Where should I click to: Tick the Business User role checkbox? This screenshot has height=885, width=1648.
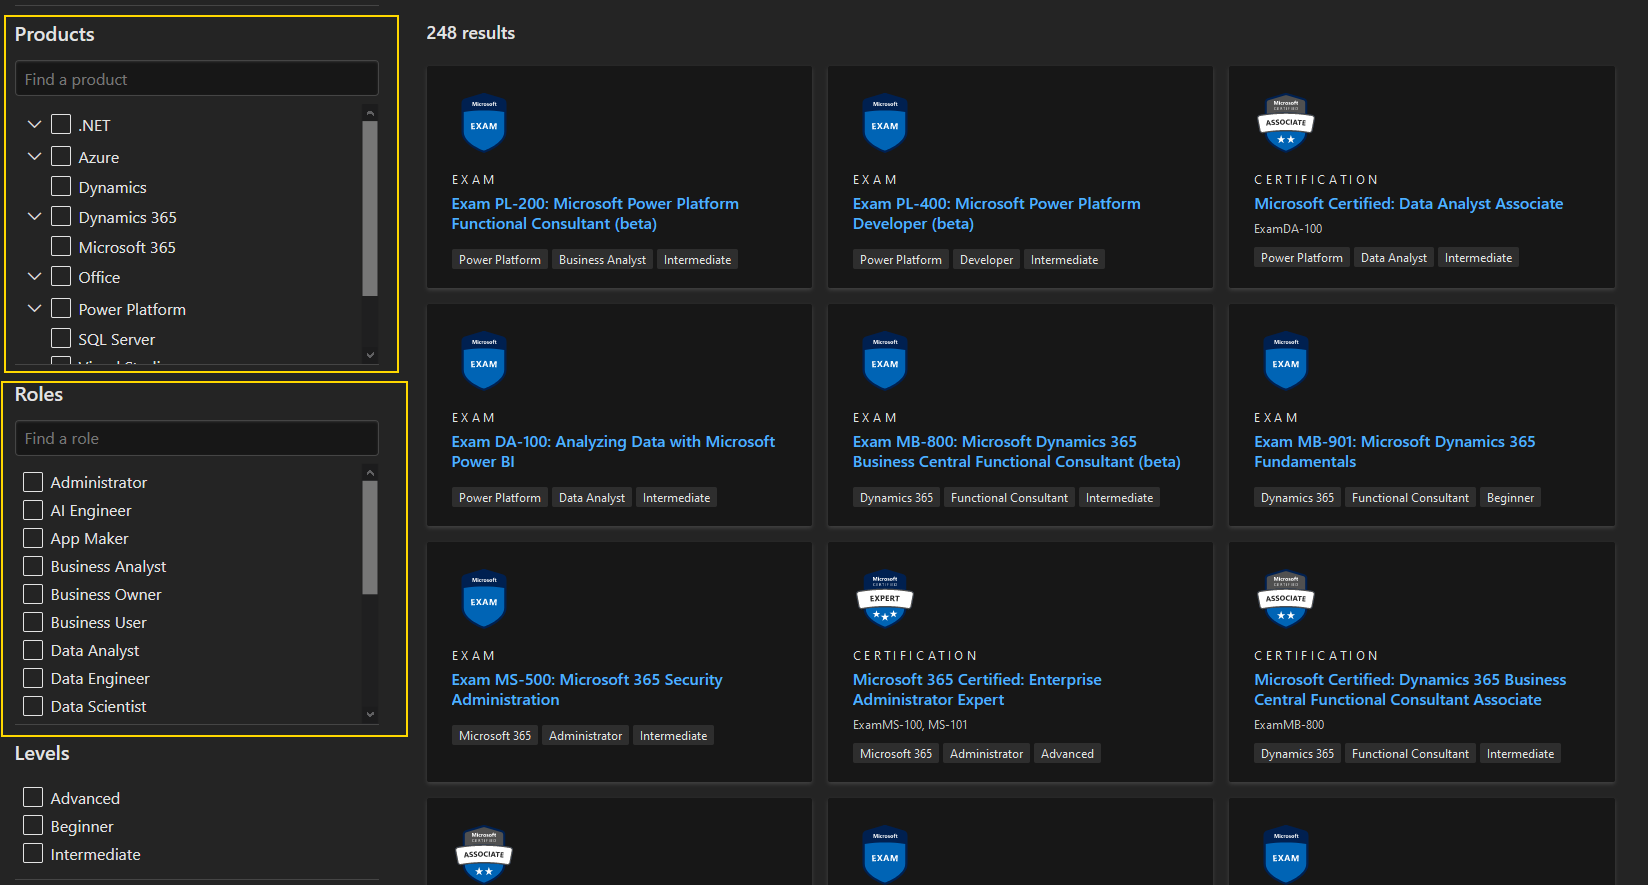point(33,622)
